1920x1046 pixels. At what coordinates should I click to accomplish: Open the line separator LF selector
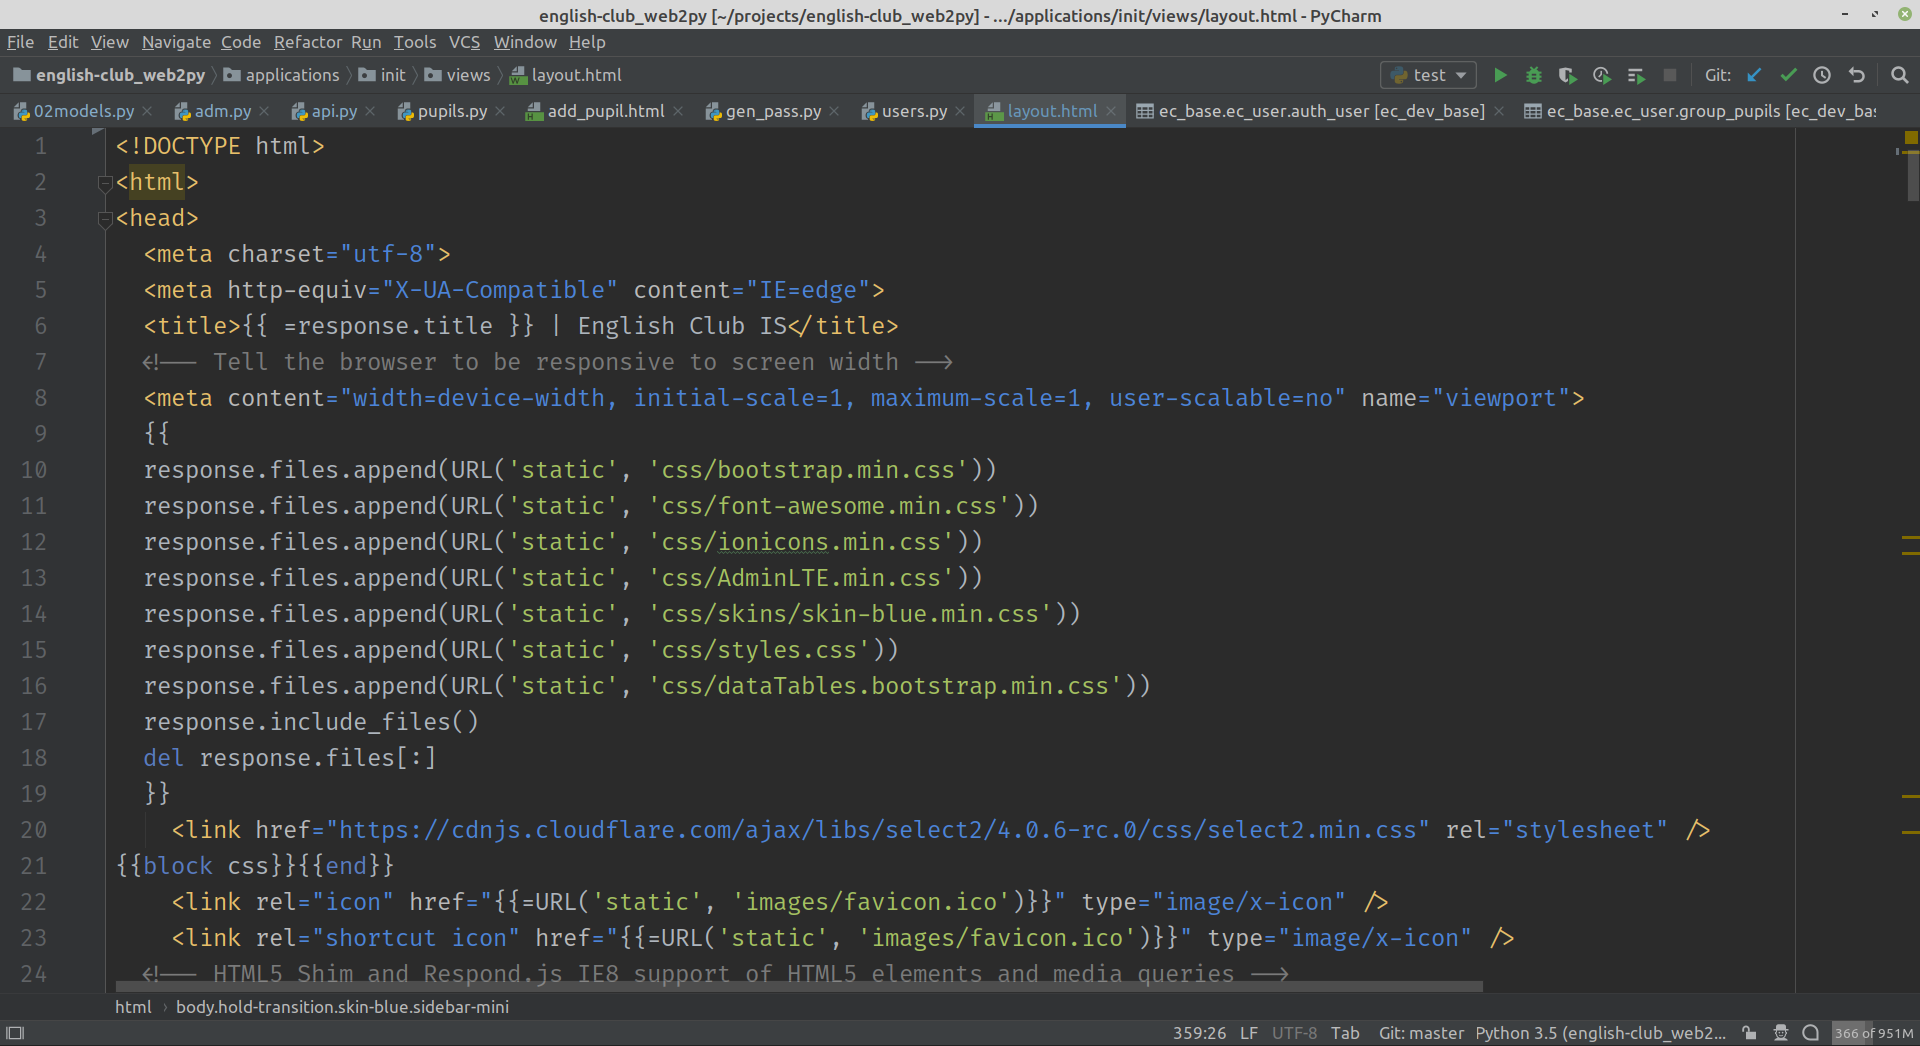click(1249, 1033)
